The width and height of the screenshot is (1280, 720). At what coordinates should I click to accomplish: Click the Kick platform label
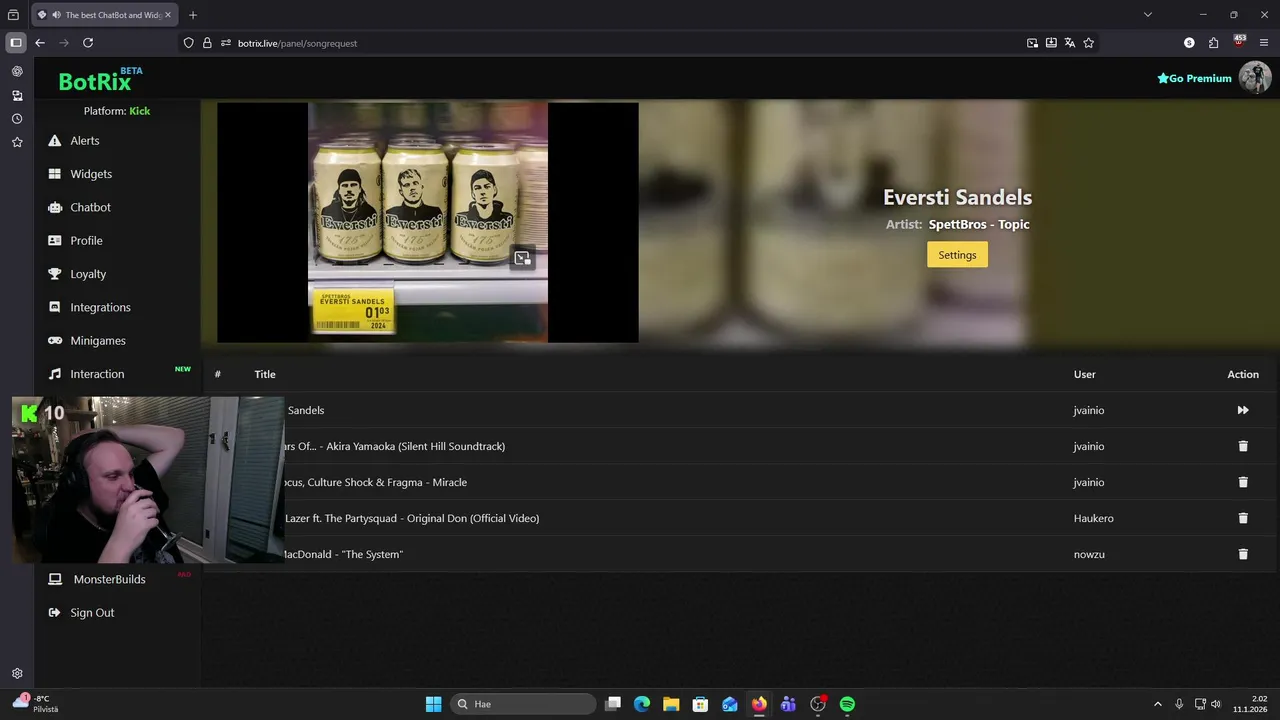pyautogui.click(x=140, y=111)
